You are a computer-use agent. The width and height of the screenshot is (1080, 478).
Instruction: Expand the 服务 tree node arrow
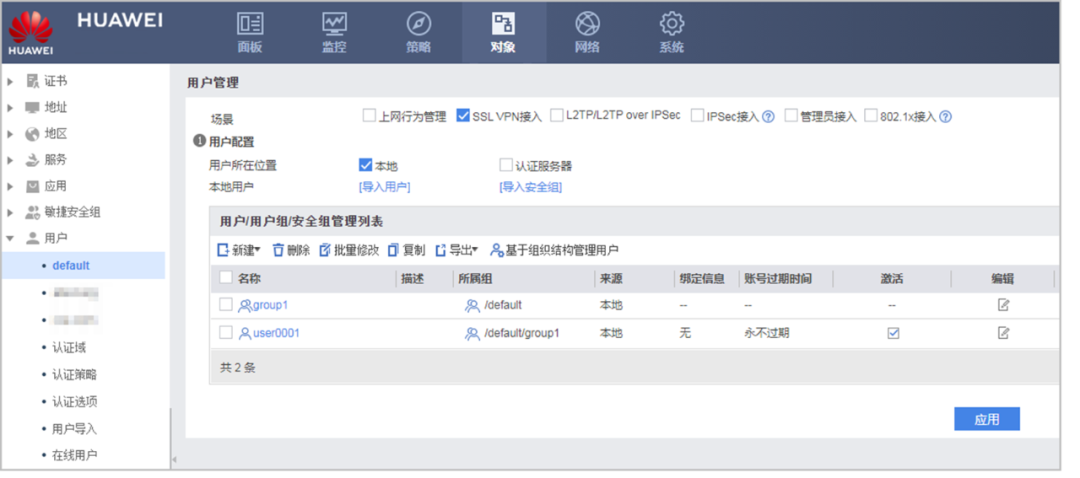[x=10, y=160]
